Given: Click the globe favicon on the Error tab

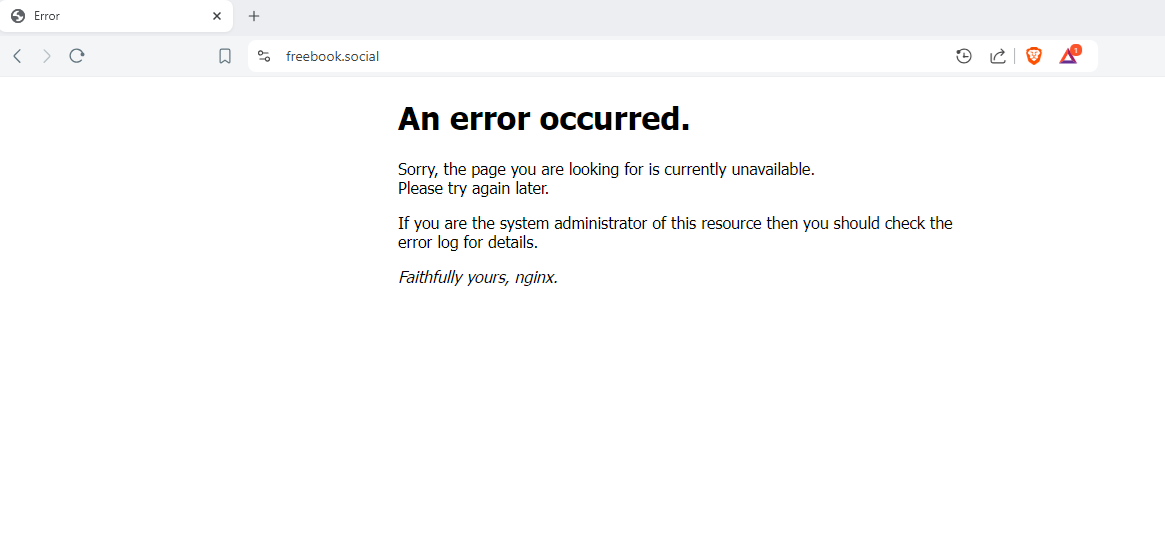Looking at the screenshot, I should tap(19, 16).
